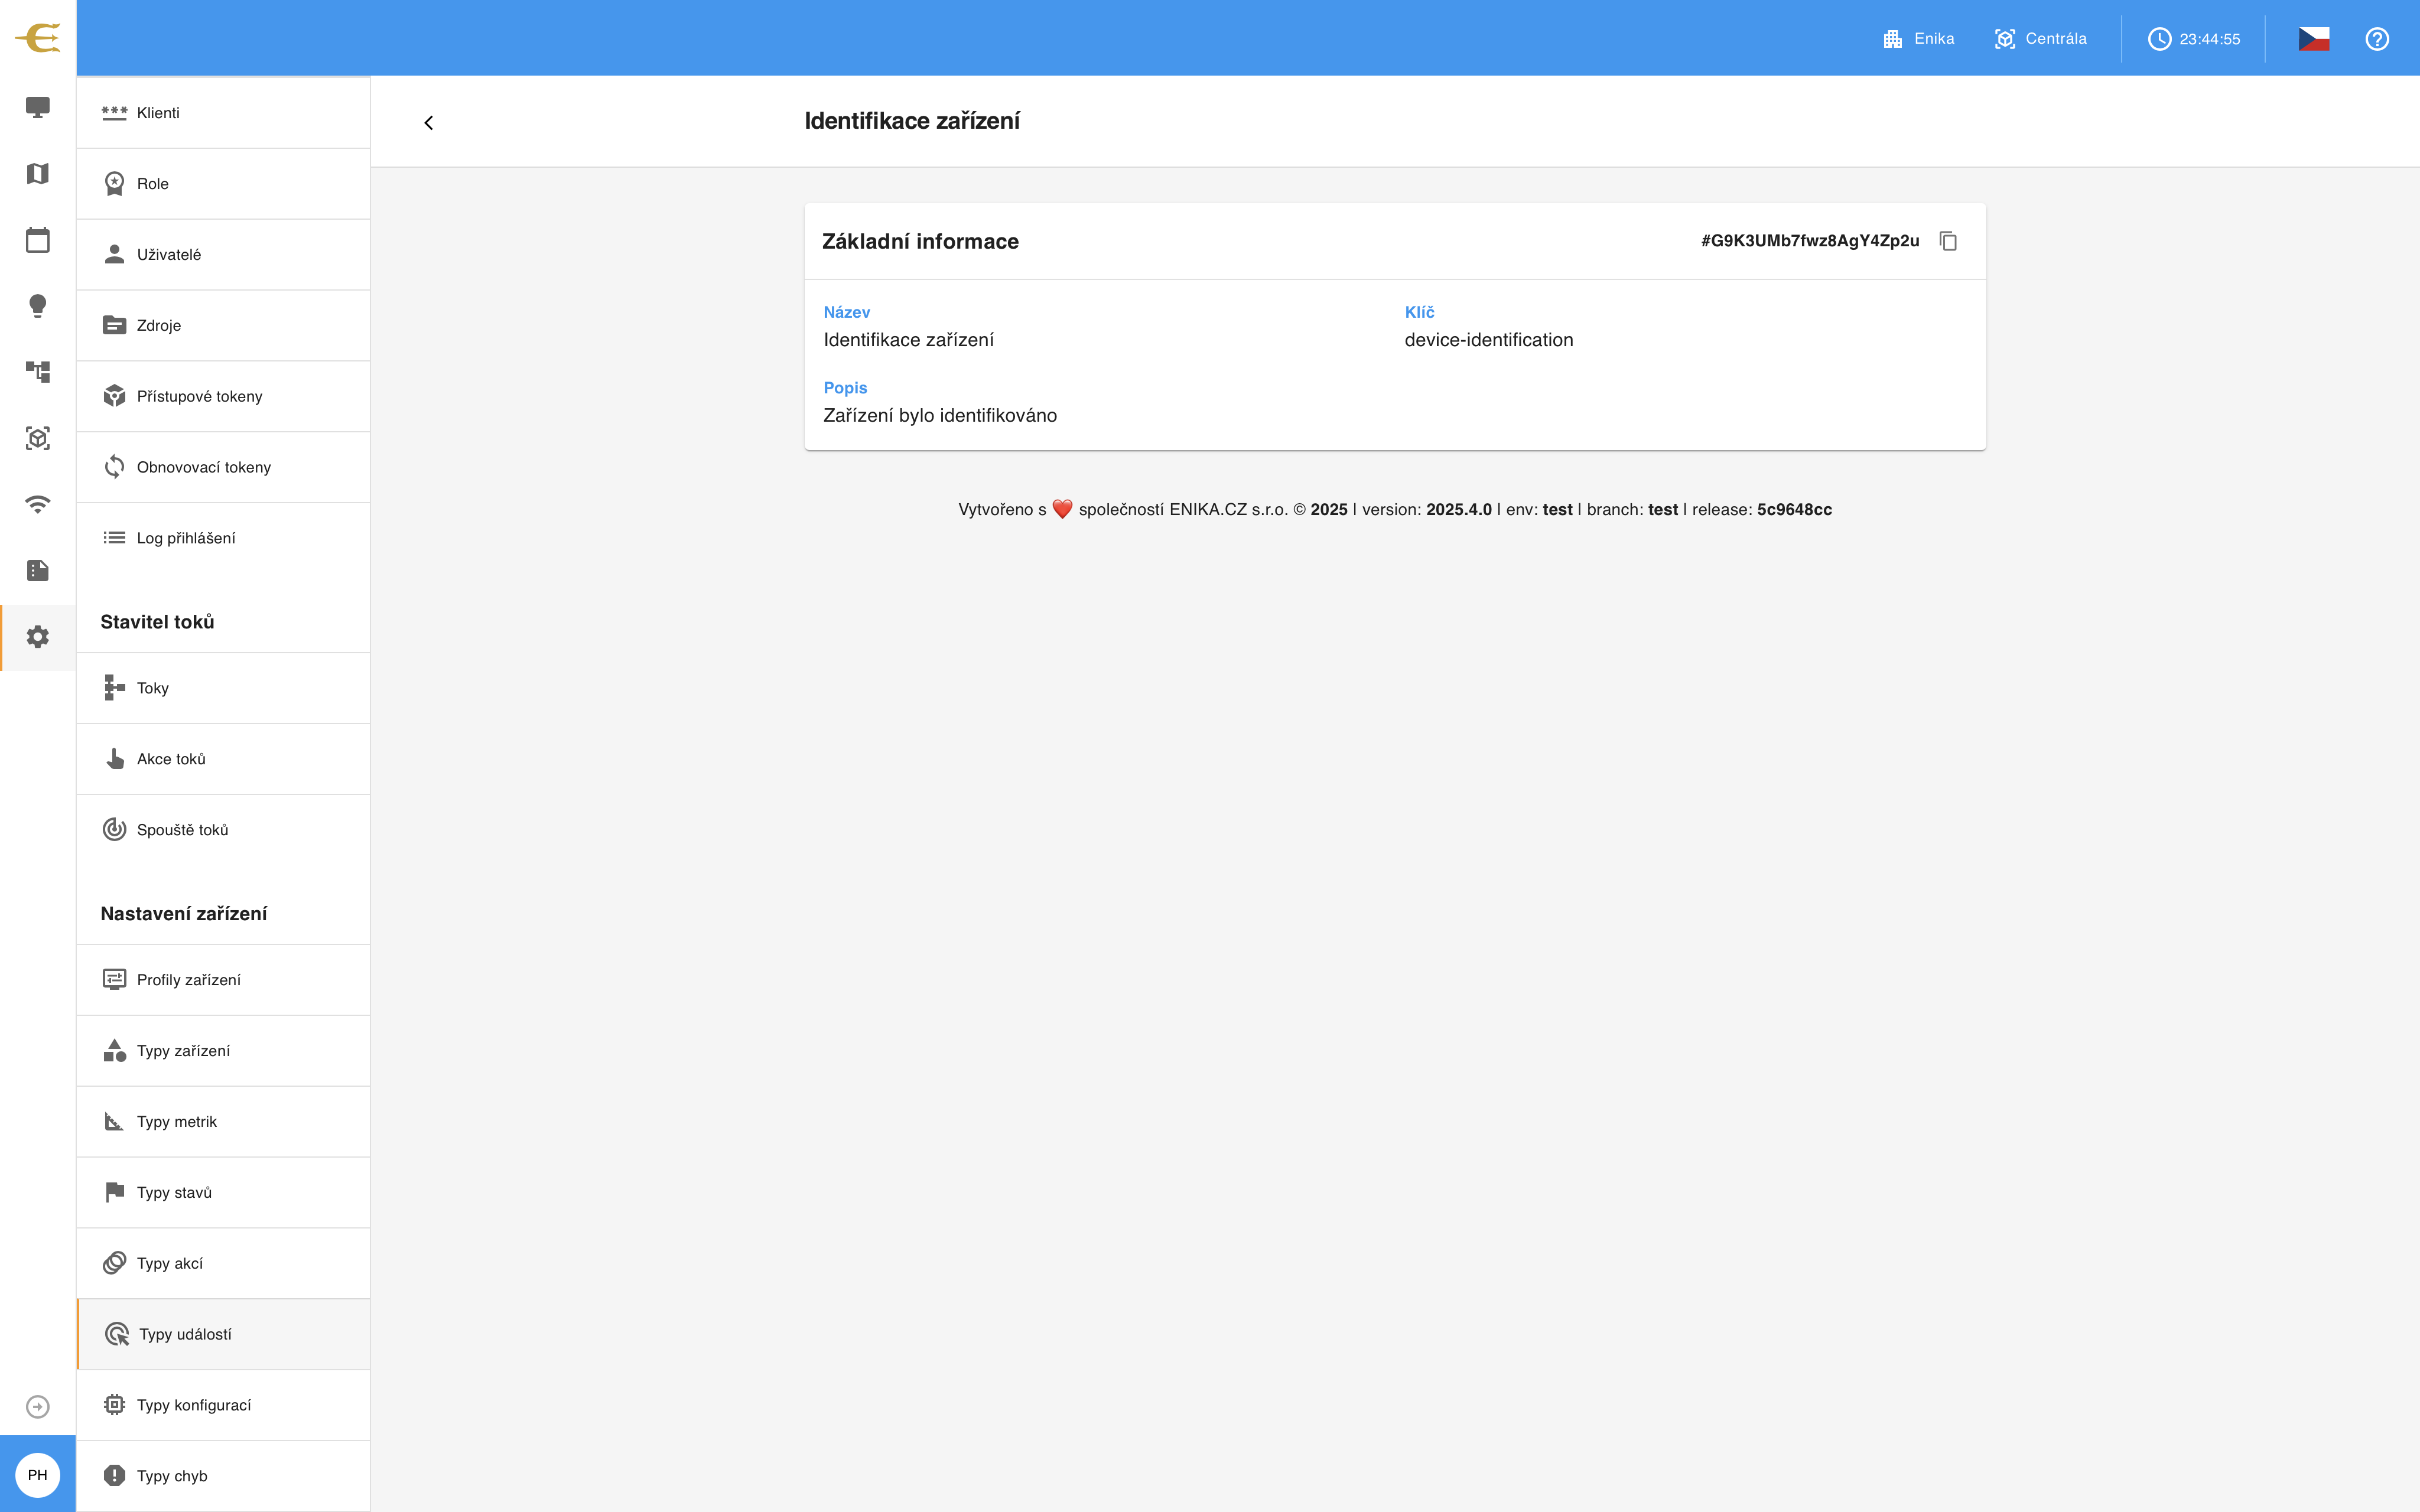Open the Centrála location selector
Screen dimensions: 2420x1512
[x=2040, y=38]
